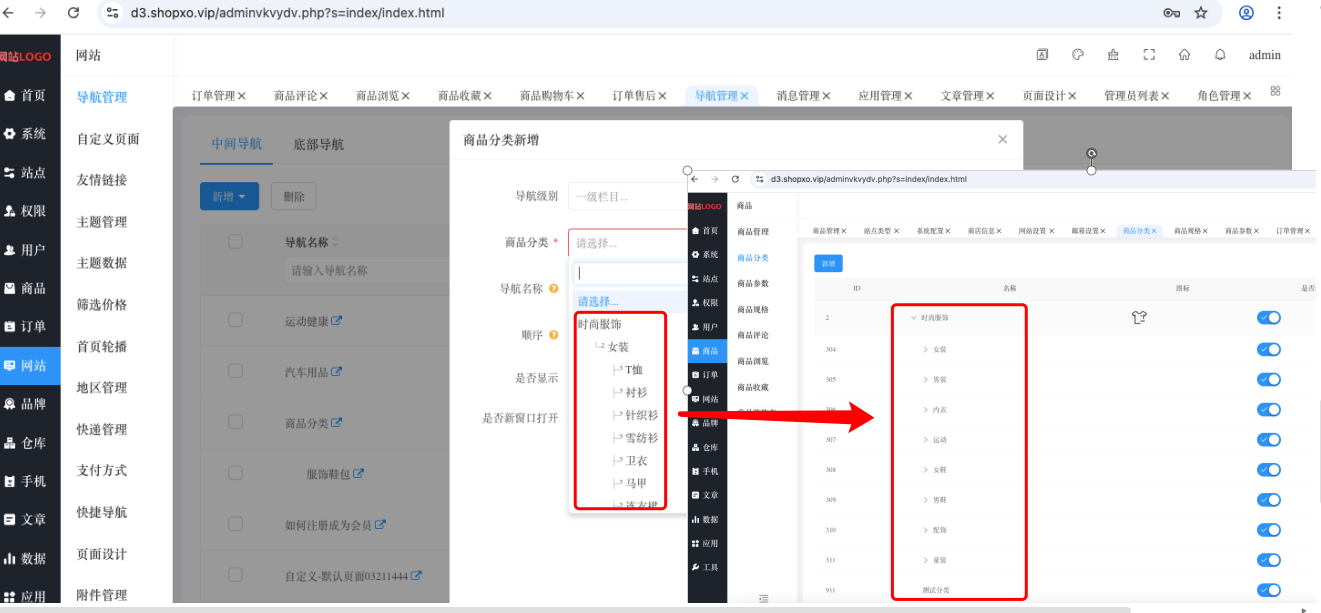Open the 新增 dropdown button
This screenshot has width=1321, height=613.
coord(229,197)
